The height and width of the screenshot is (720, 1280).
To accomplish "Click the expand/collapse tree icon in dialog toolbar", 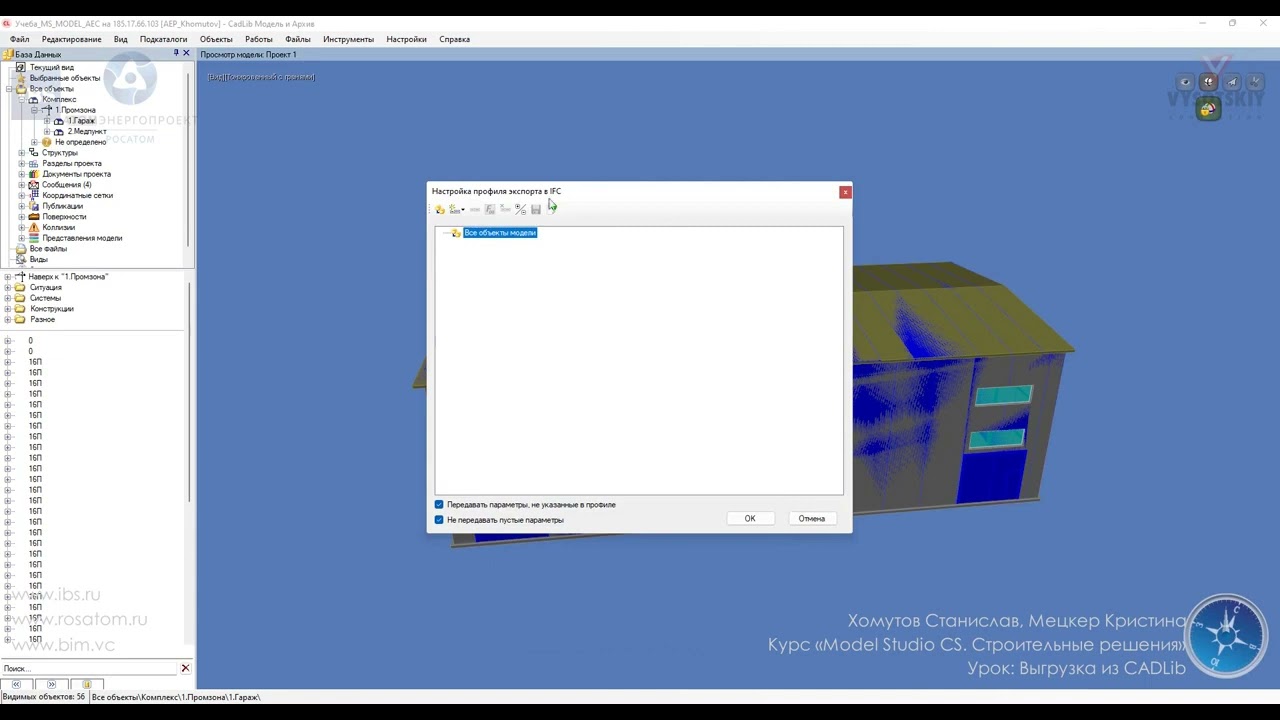I will click(x=520, y=209).
